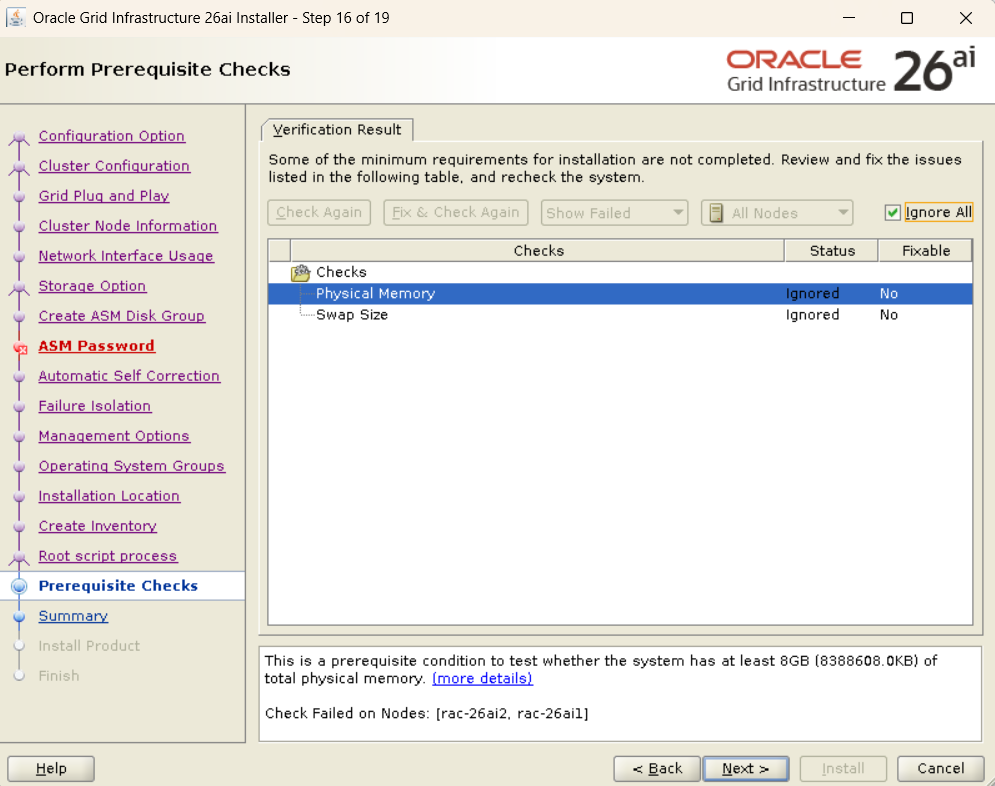
Task: Select the Physical Memory check row
Action: [x=375, y=294]
